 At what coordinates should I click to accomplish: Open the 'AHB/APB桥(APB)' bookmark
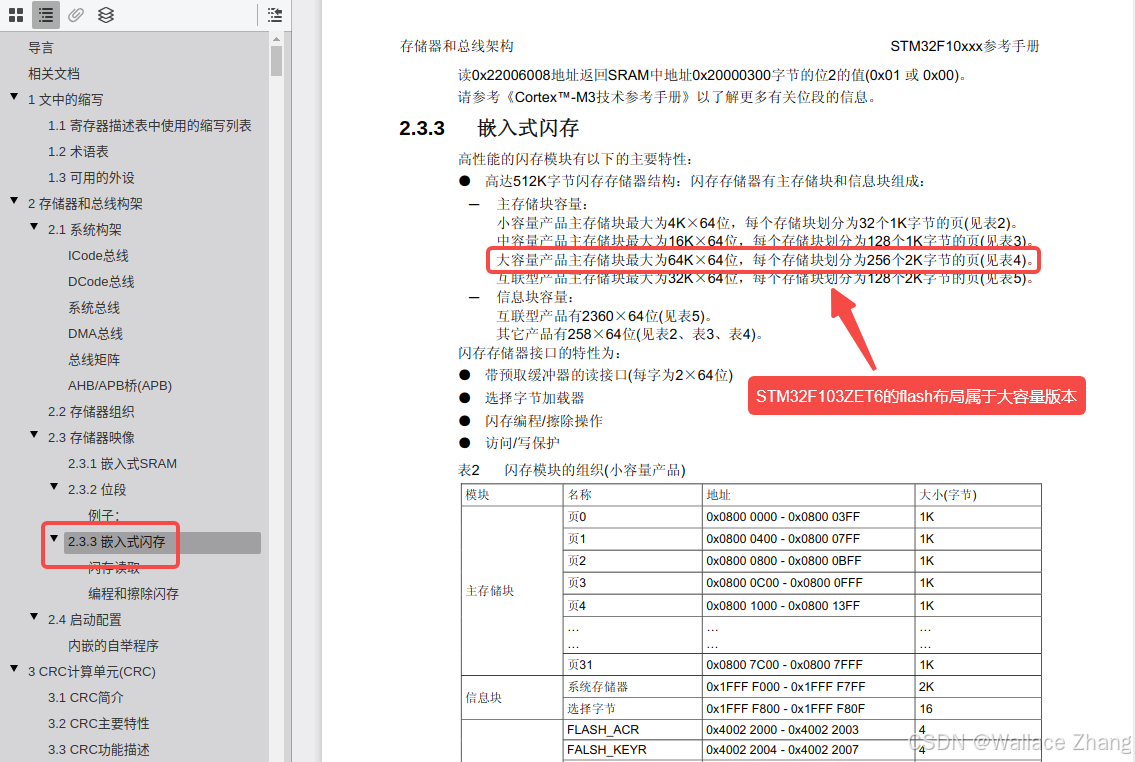click(120, 386)
